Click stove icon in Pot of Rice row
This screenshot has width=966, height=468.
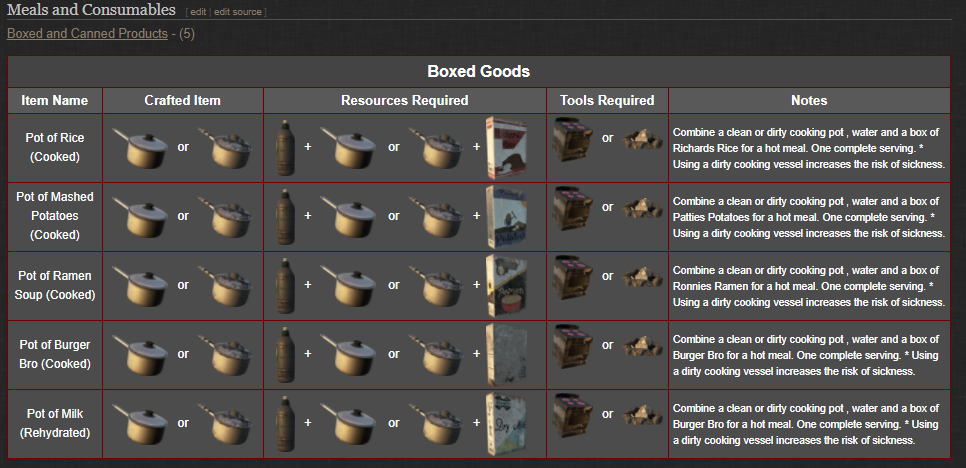[x=573, y=140]
